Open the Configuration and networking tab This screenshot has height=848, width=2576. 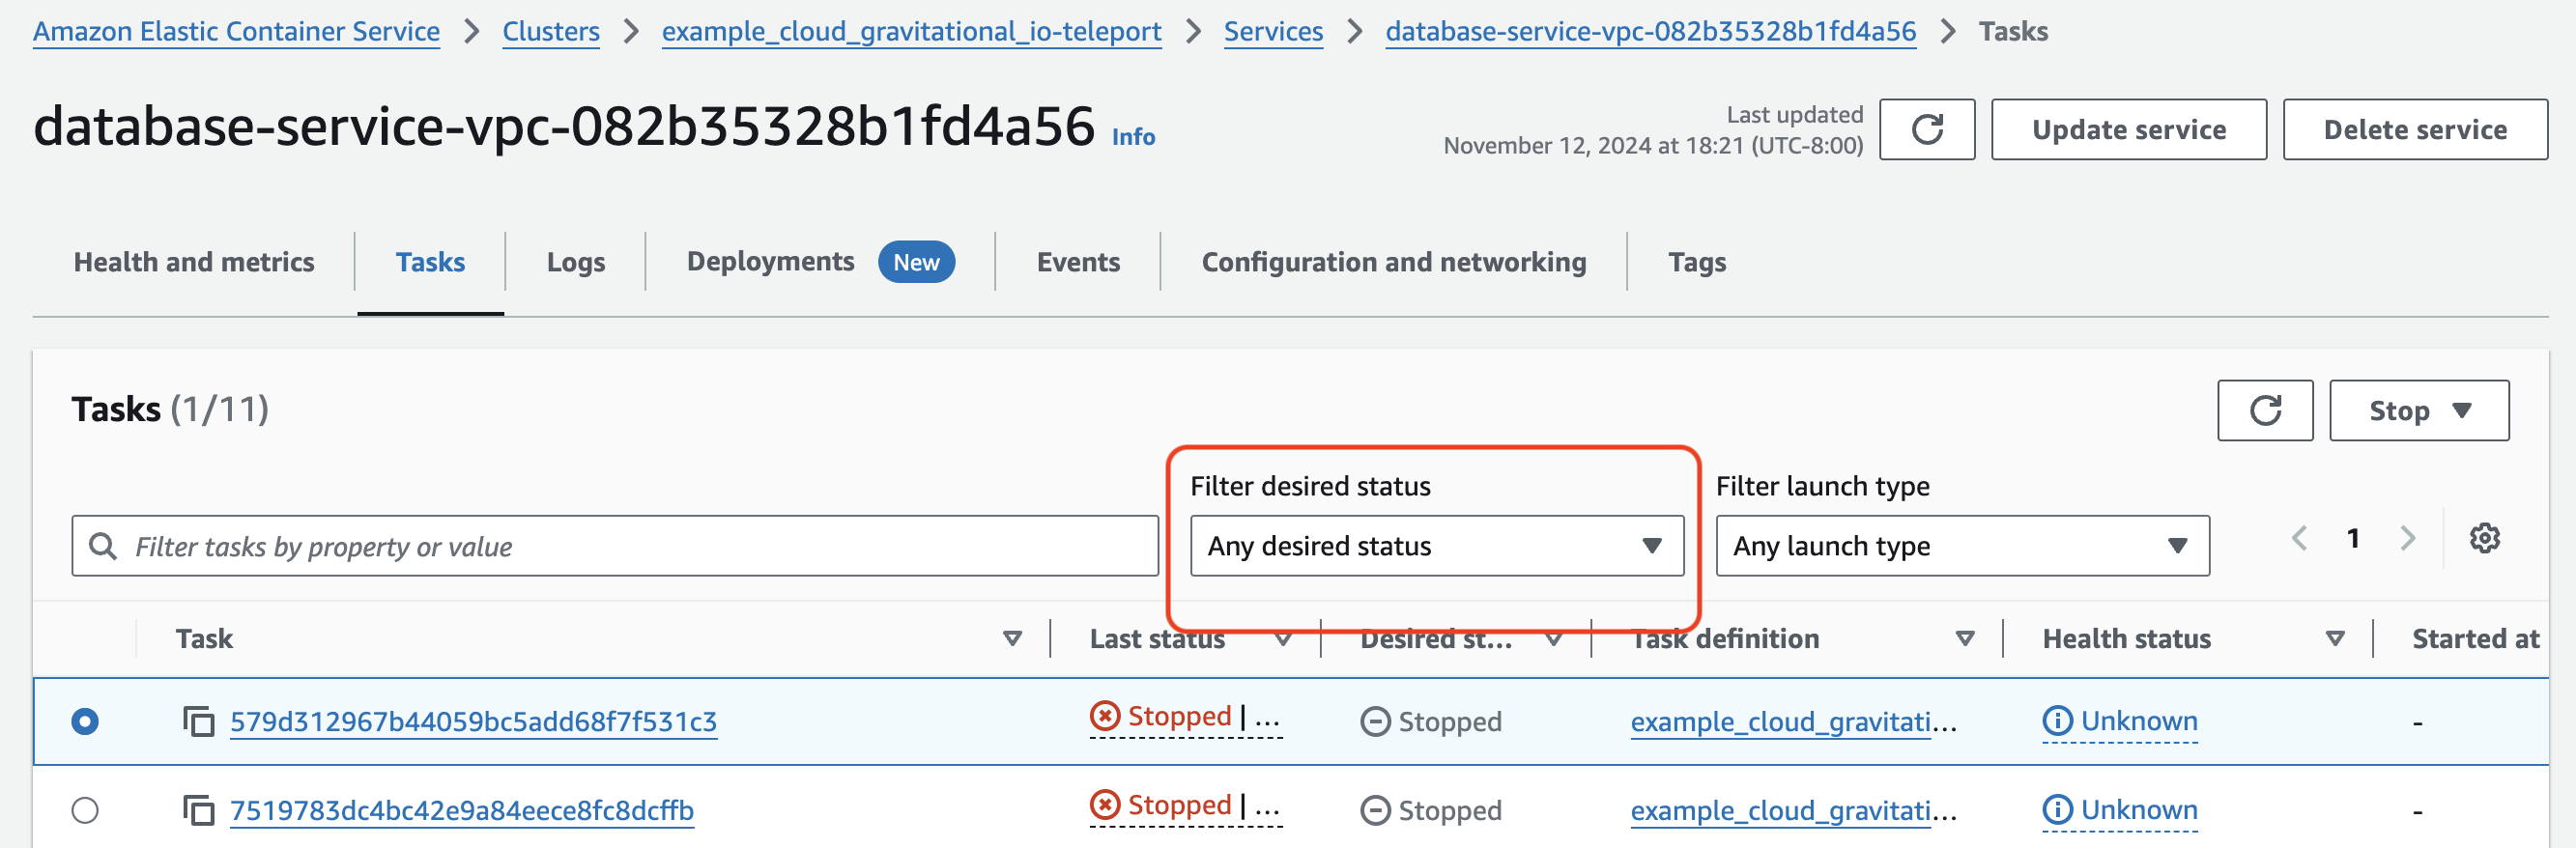pos(1393,262)
